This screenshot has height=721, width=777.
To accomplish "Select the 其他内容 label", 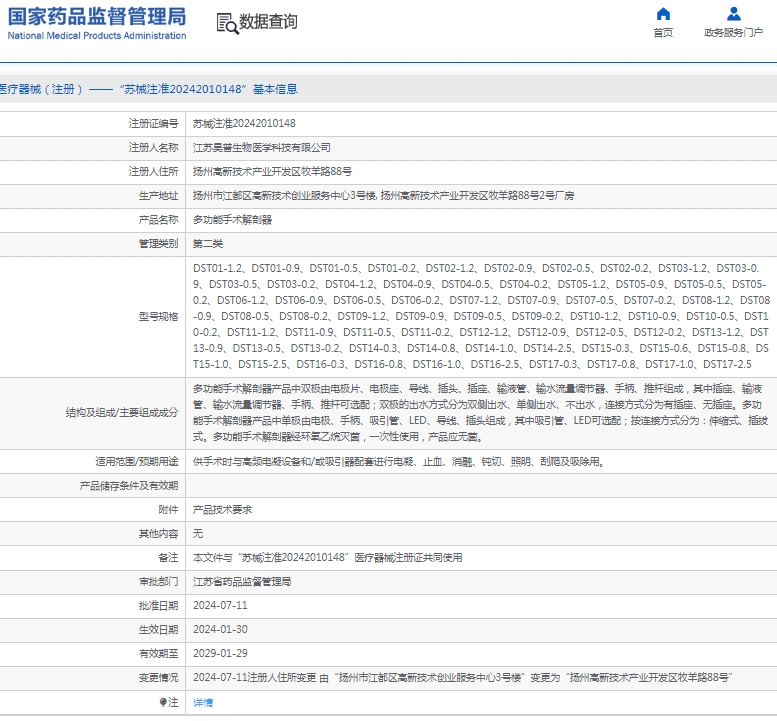I will [x=158, y=534].
